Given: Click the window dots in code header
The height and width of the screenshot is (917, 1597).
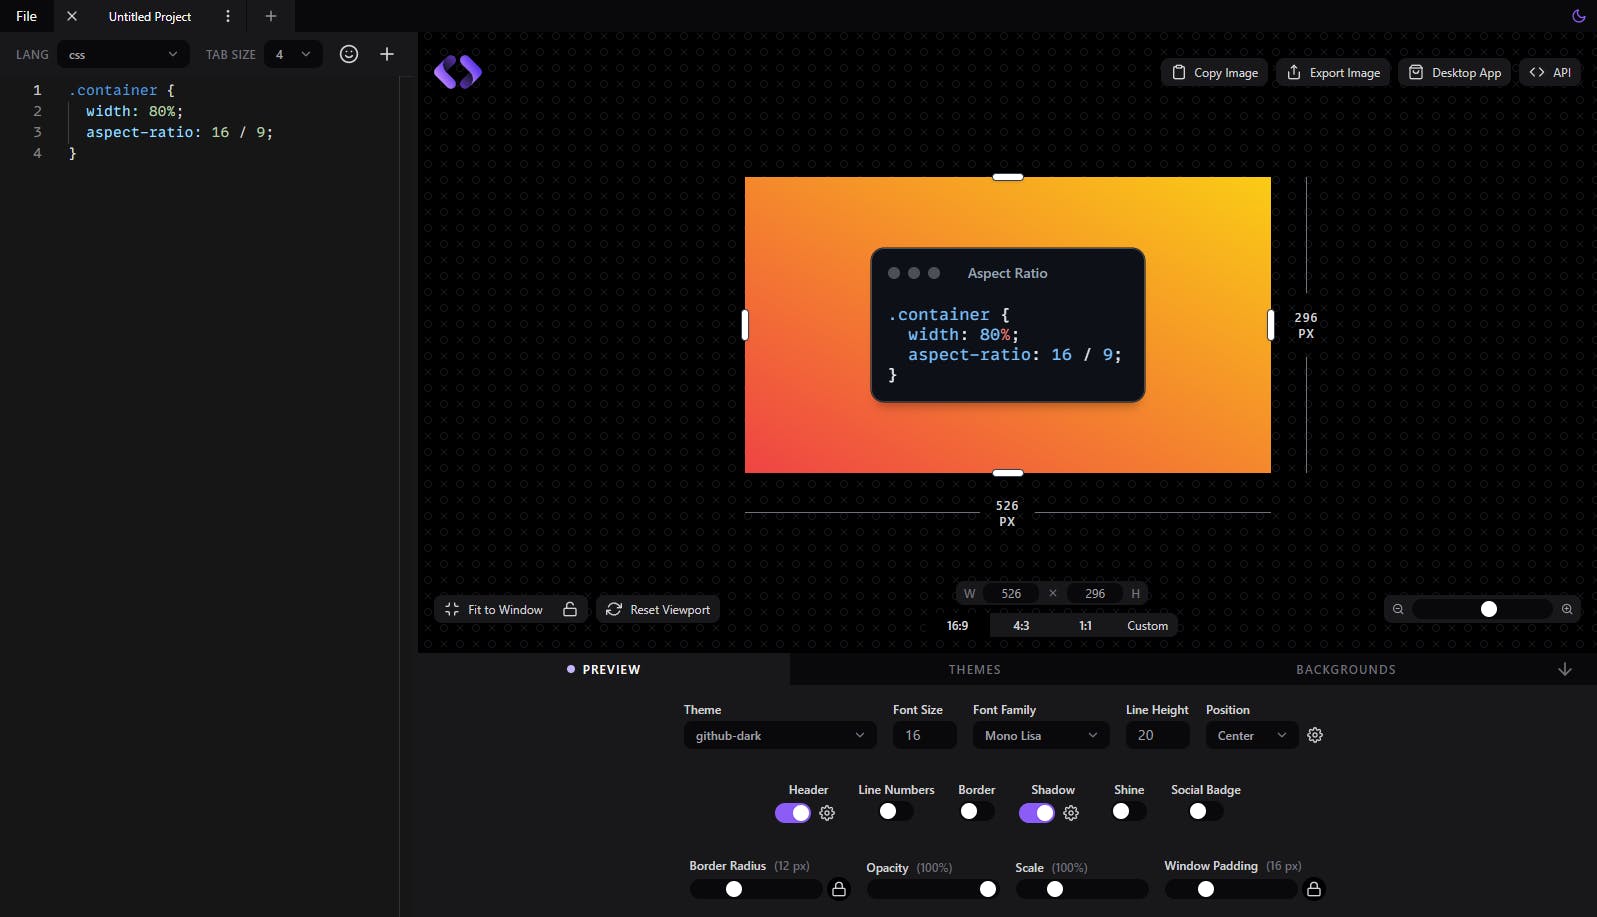Looking at the screenshot, I should [x=914, y=273].
